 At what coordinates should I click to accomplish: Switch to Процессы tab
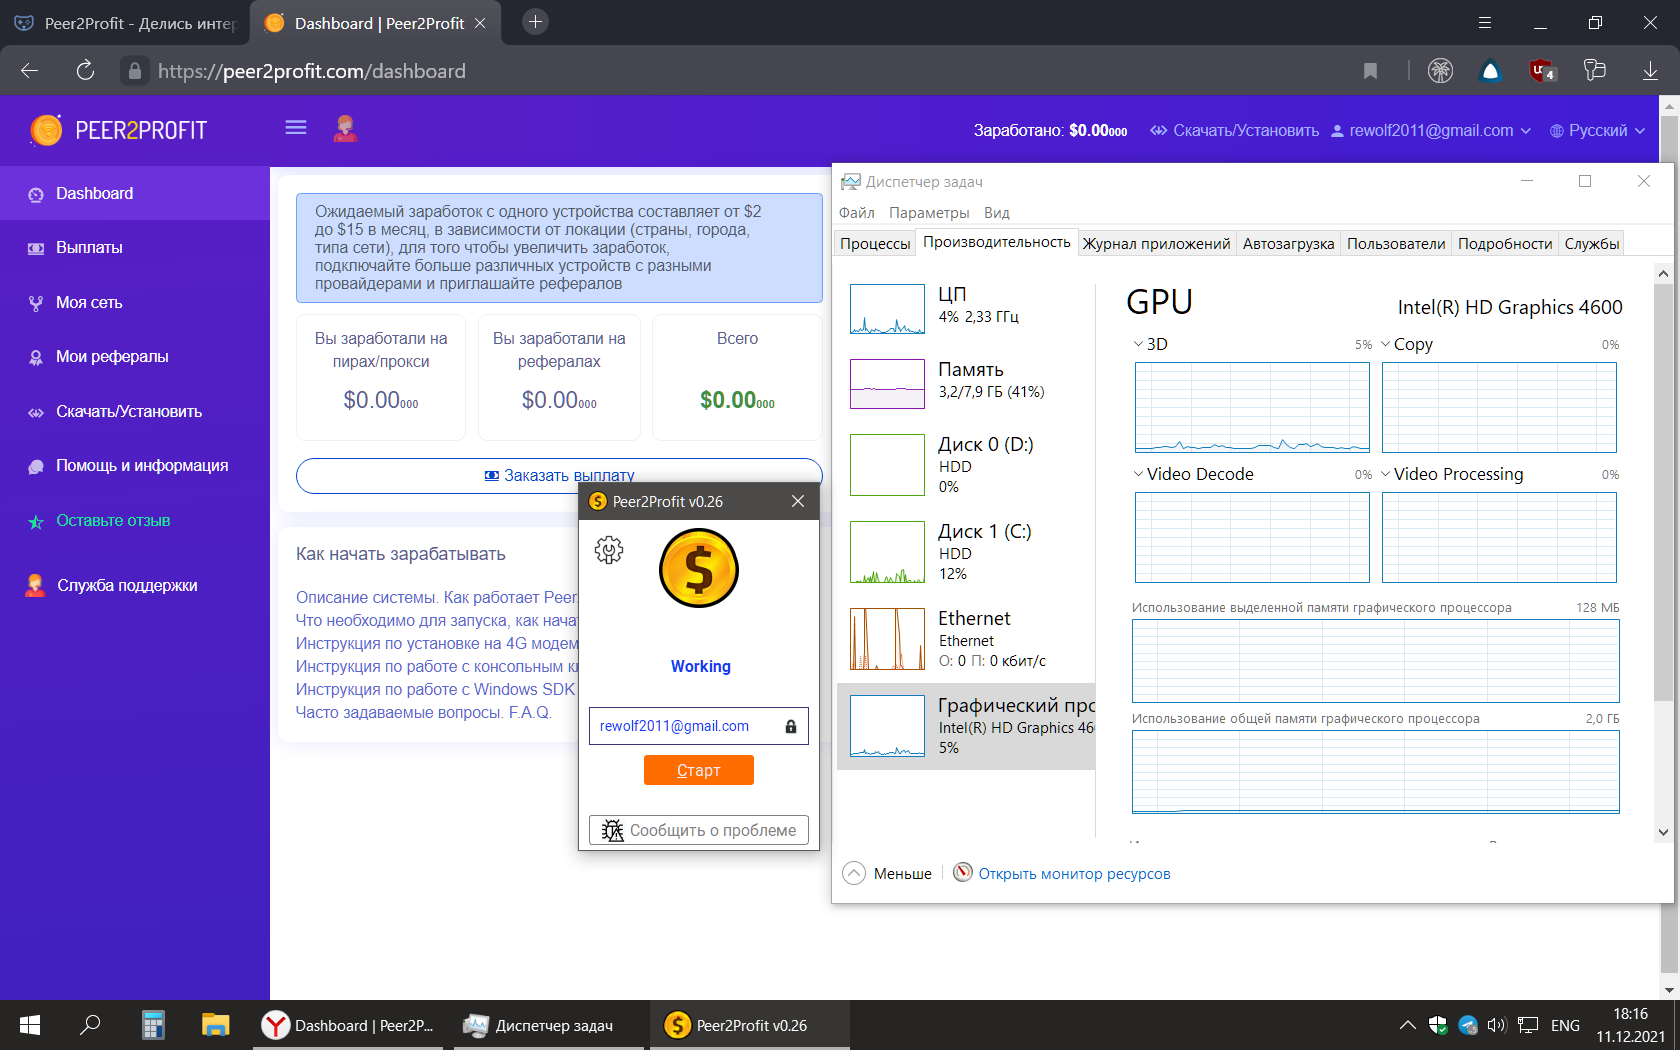point(875,243)
